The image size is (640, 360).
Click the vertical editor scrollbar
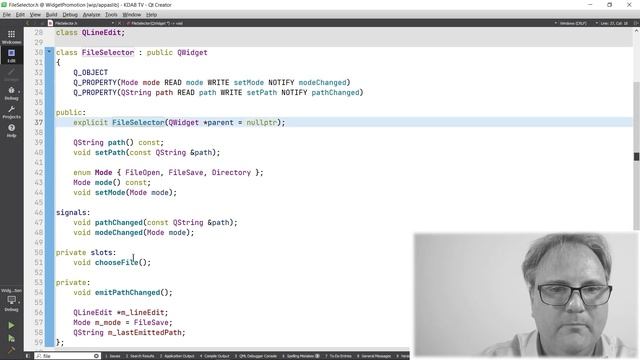[x=636, y=156]
